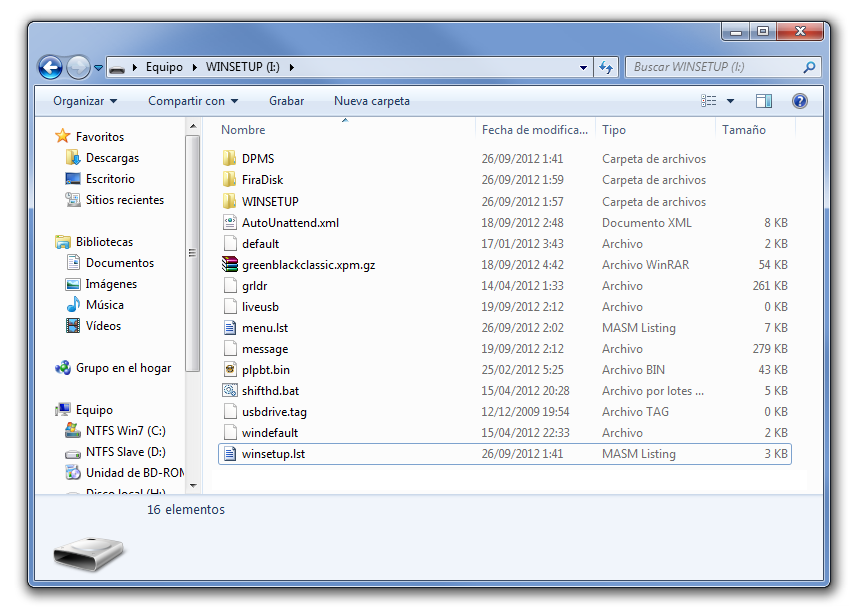Open the view options dropdown arrow
This screenshot has width=859, height=609.
(730, 101)
